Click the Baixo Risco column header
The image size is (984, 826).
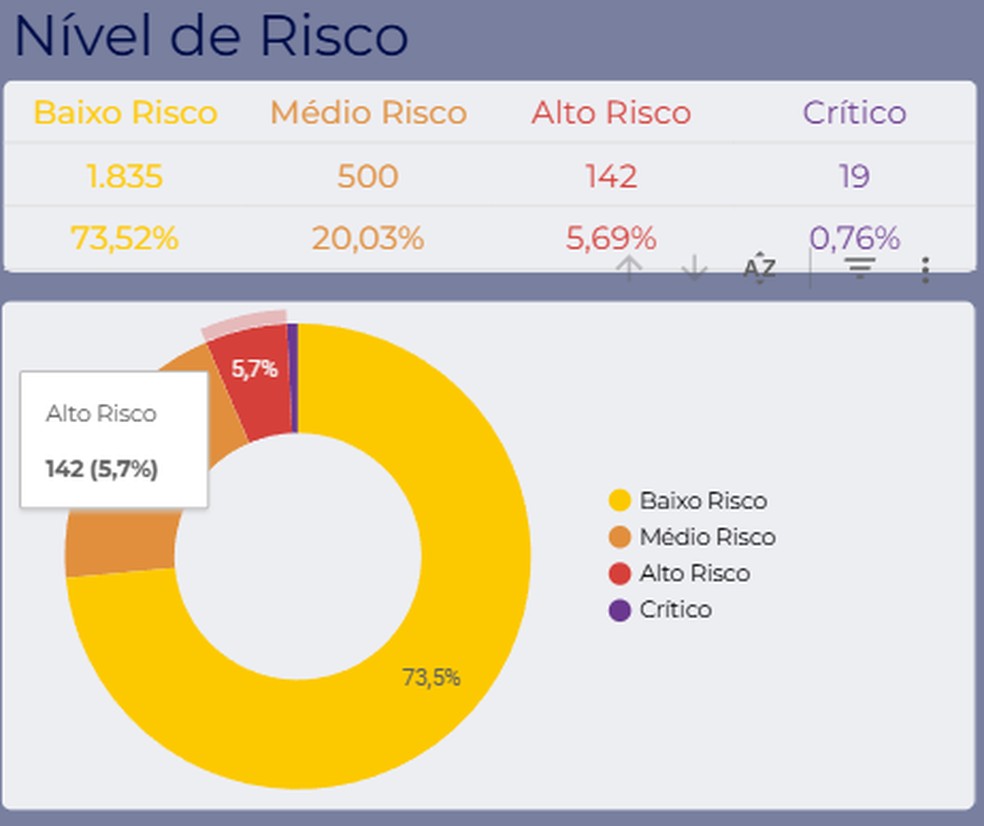pyautogui.click(x=126, y=113)
